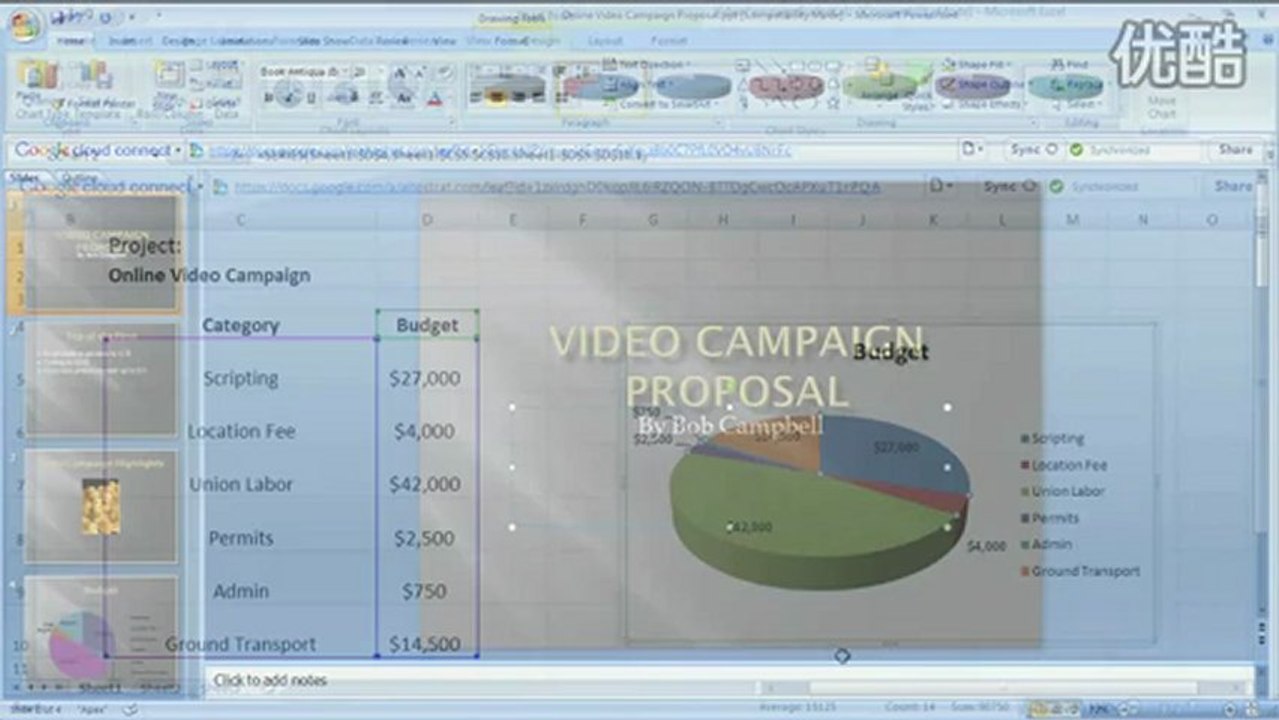
Task: Click the By Bob Campbell subtitle on the slide
Action: coord(730,426)
